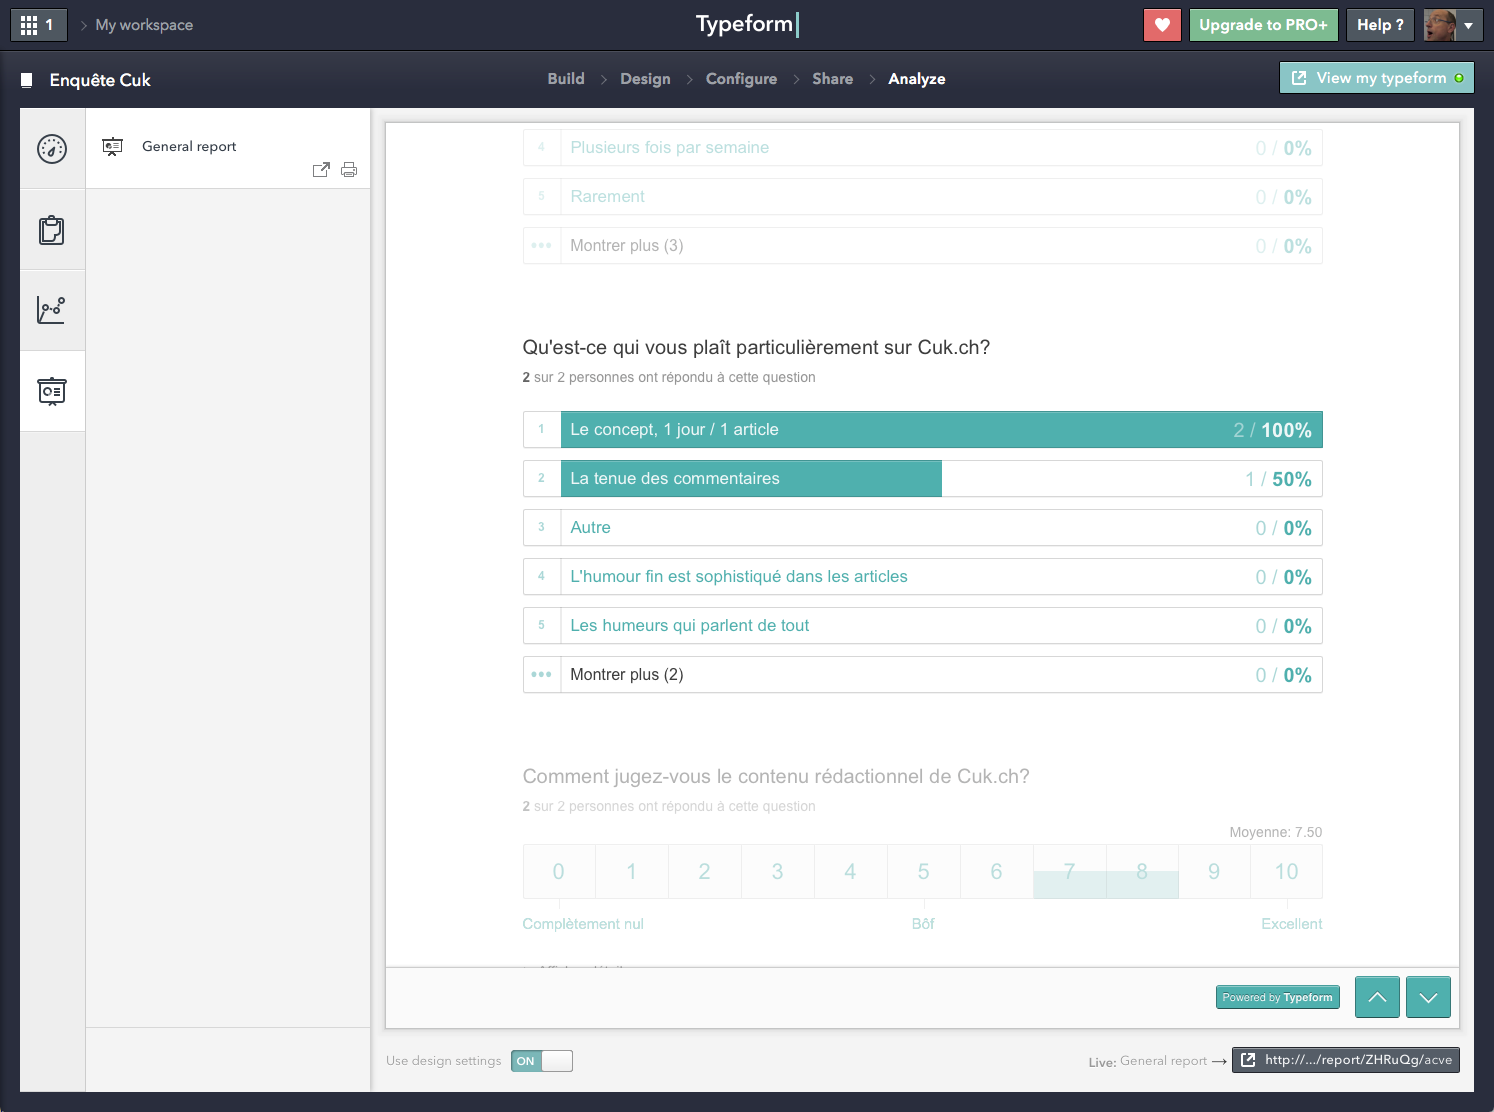The height and width of the screenshot is (1112, 1494).
Task: Open the live report URL link
Action: (1346, 1060)
